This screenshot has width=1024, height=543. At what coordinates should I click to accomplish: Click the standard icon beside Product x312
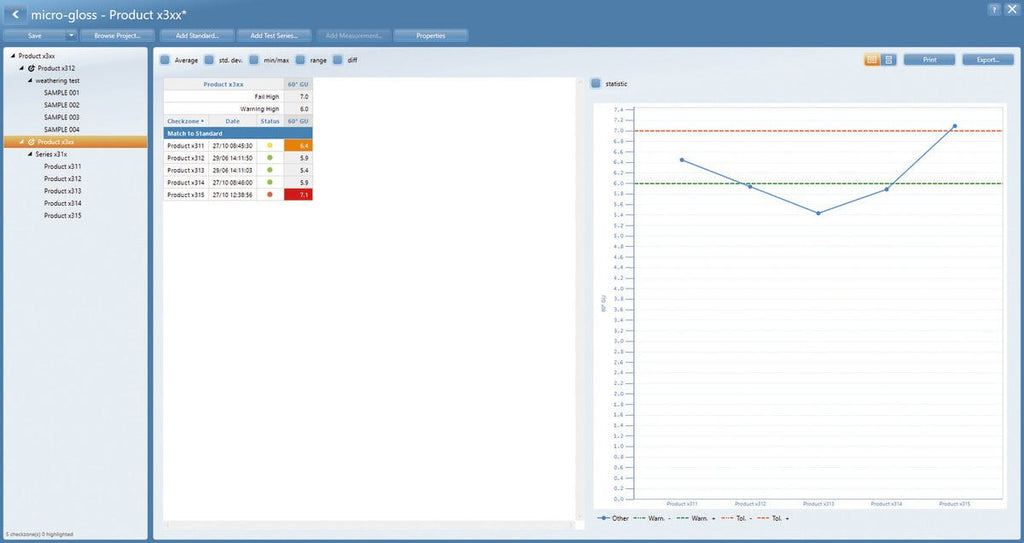point(31,68)
